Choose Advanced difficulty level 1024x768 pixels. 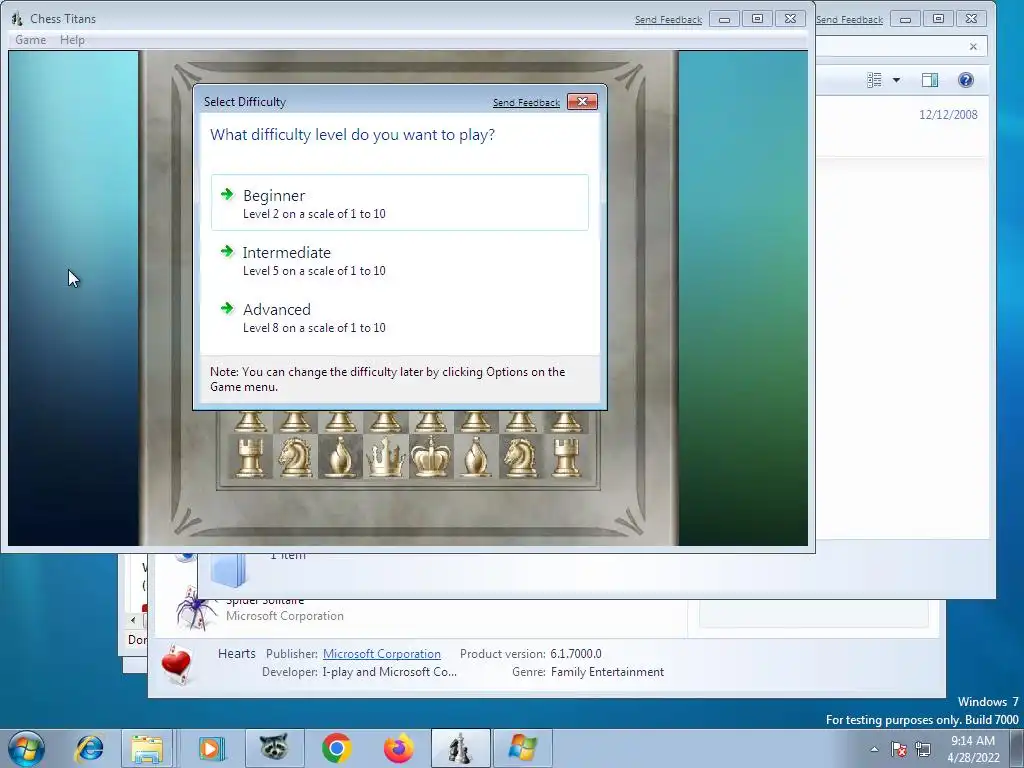click(400, 317)
